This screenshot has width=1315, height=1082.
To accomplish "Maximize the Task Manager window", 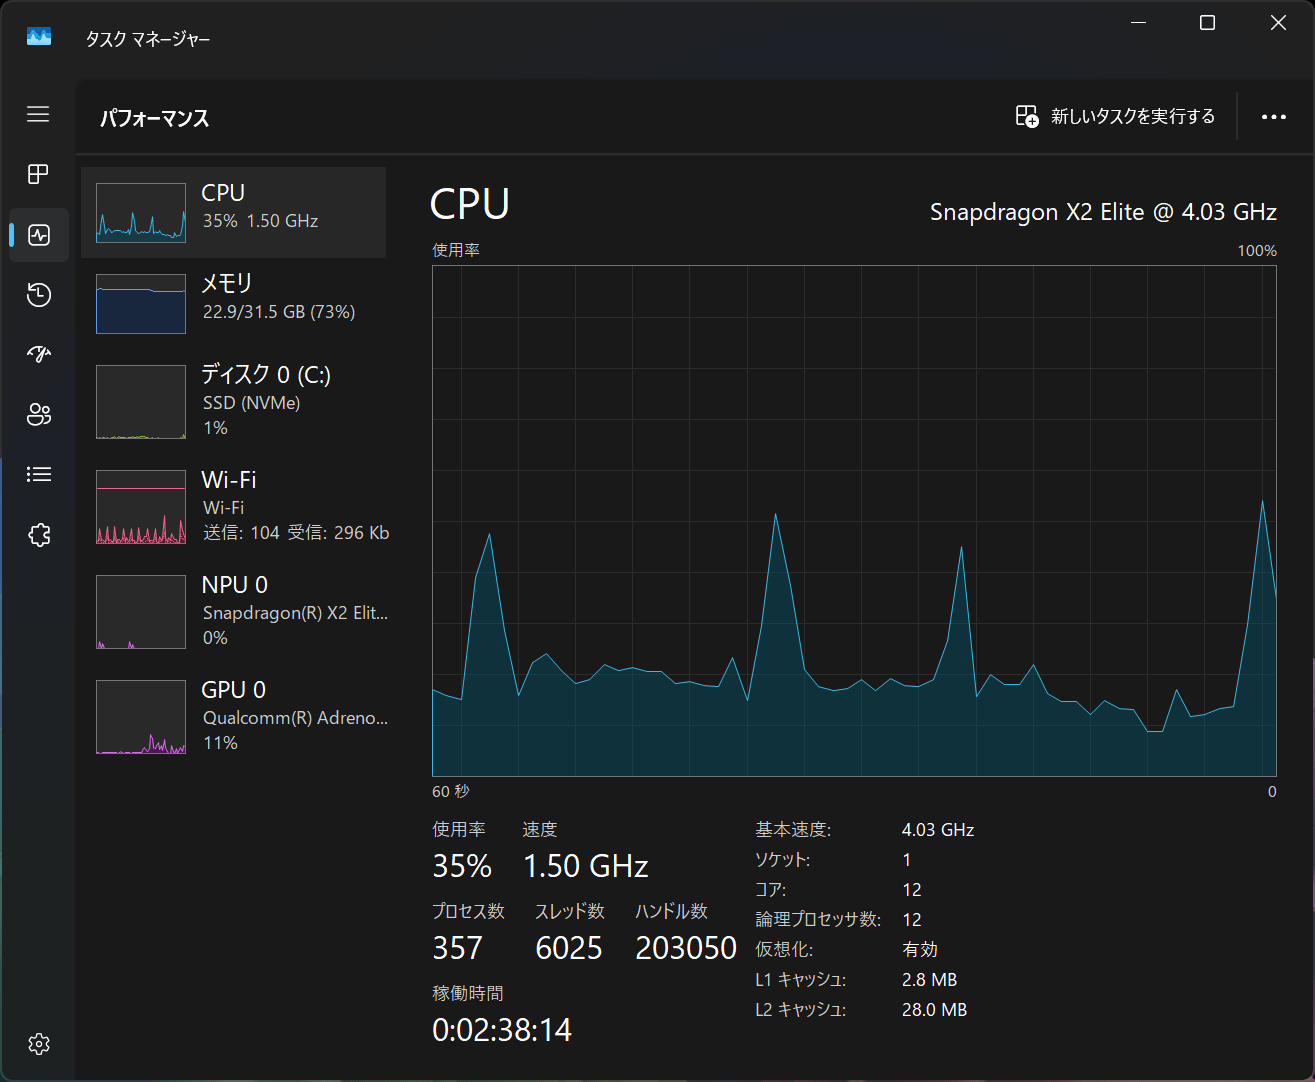I will [1208, 23].
